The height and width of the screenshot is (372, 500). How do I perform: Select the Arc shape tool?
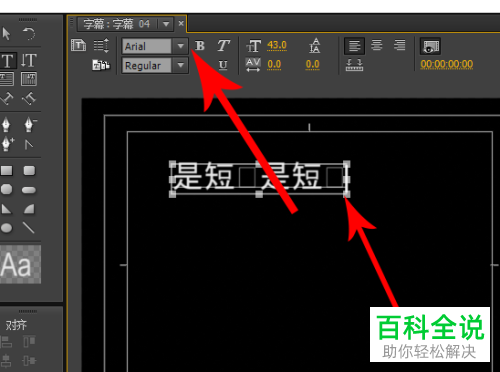coord(29,209)
